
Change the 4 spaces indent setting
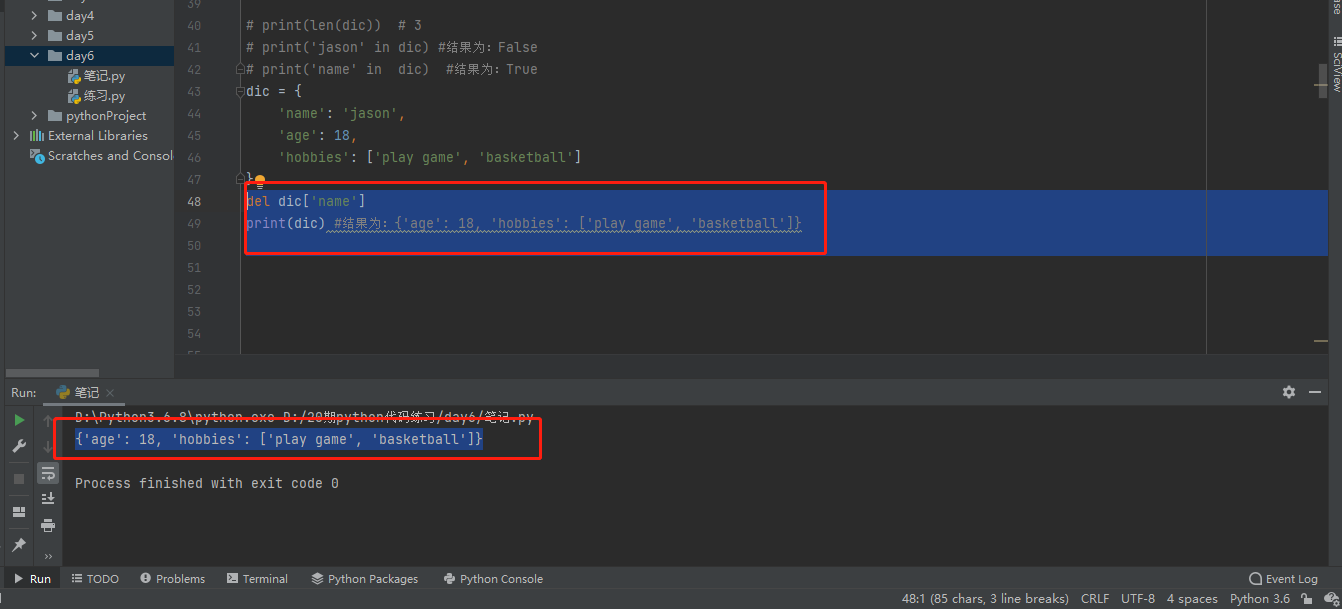pos(1192,598)
